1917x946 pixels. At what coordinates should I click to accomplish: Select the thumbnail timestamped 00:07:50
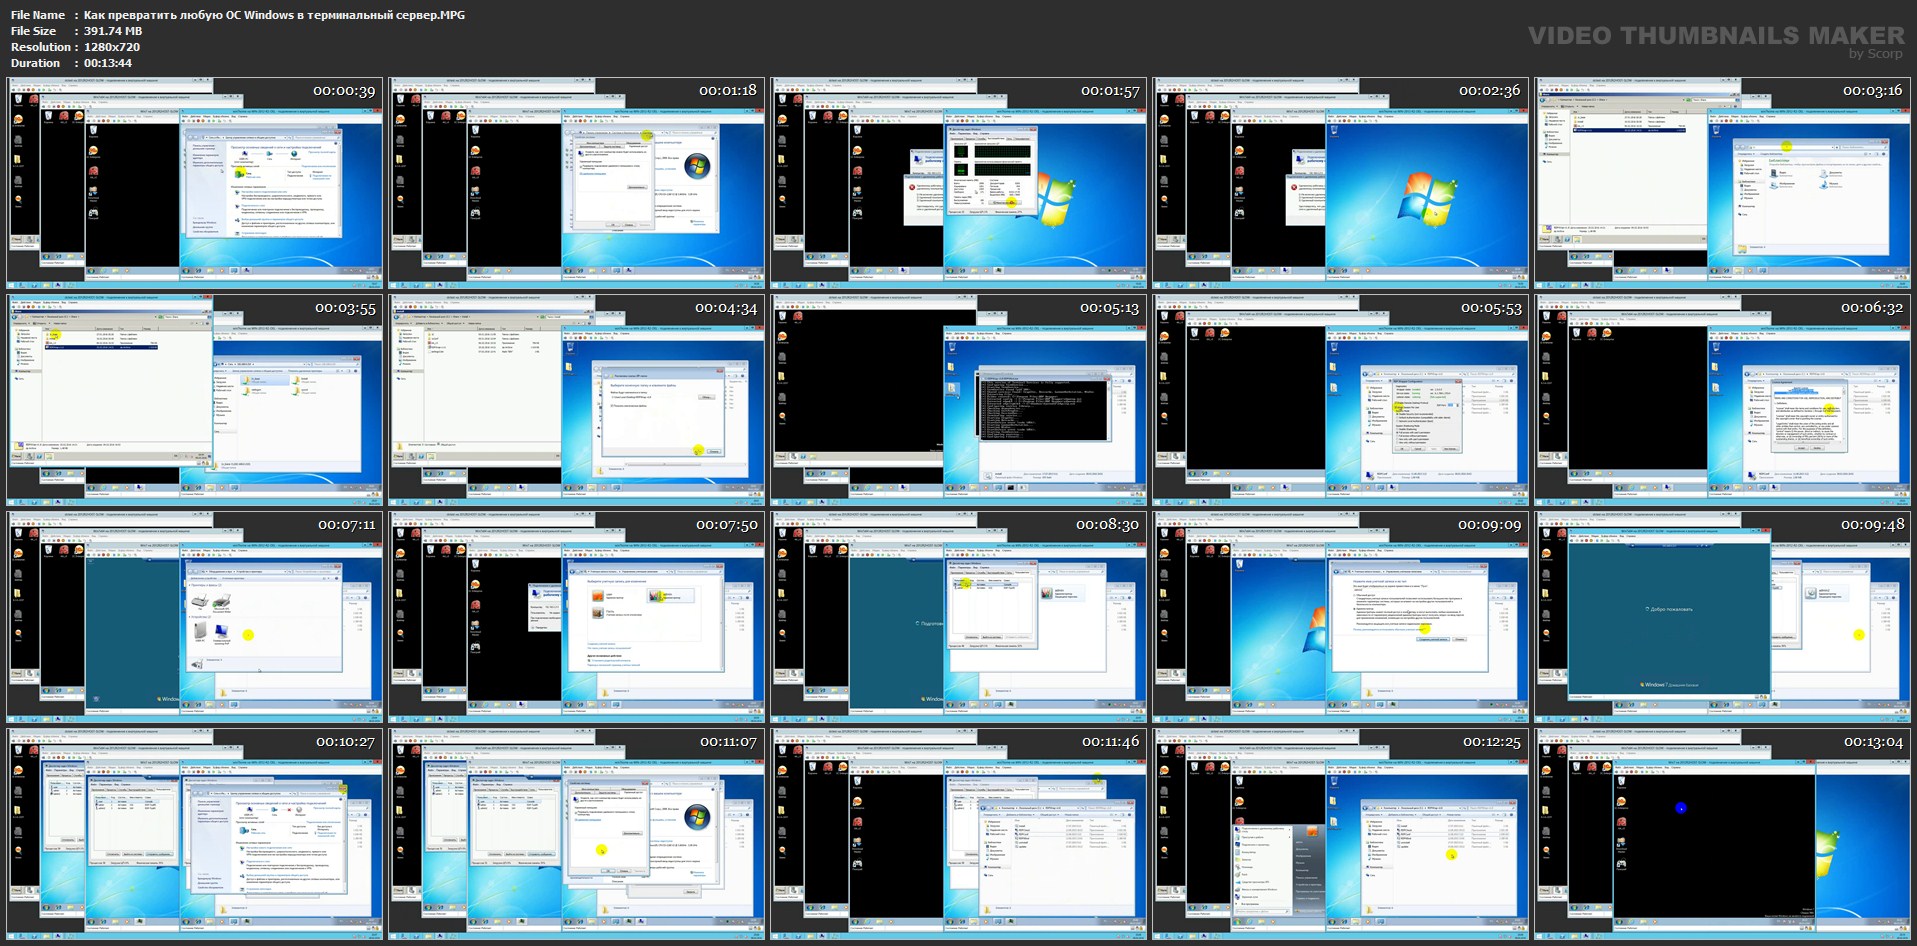point(577,617)
